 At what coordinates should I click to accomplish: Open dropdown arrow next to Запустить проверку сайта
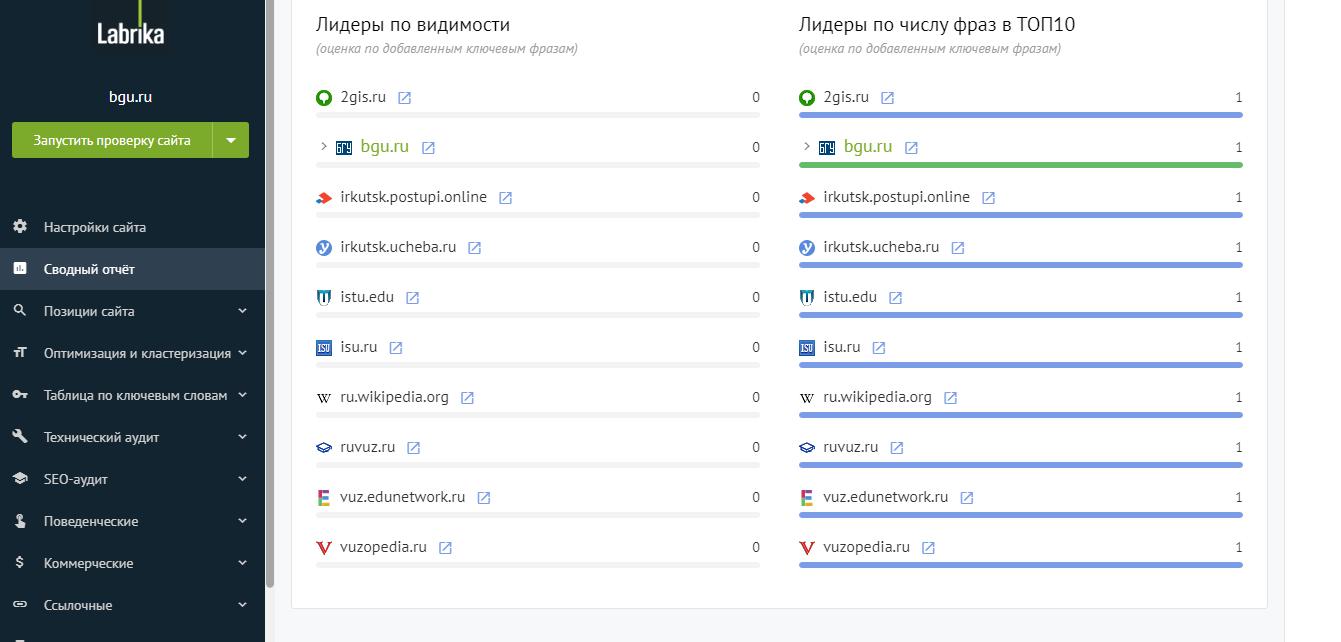pos(231,140)
